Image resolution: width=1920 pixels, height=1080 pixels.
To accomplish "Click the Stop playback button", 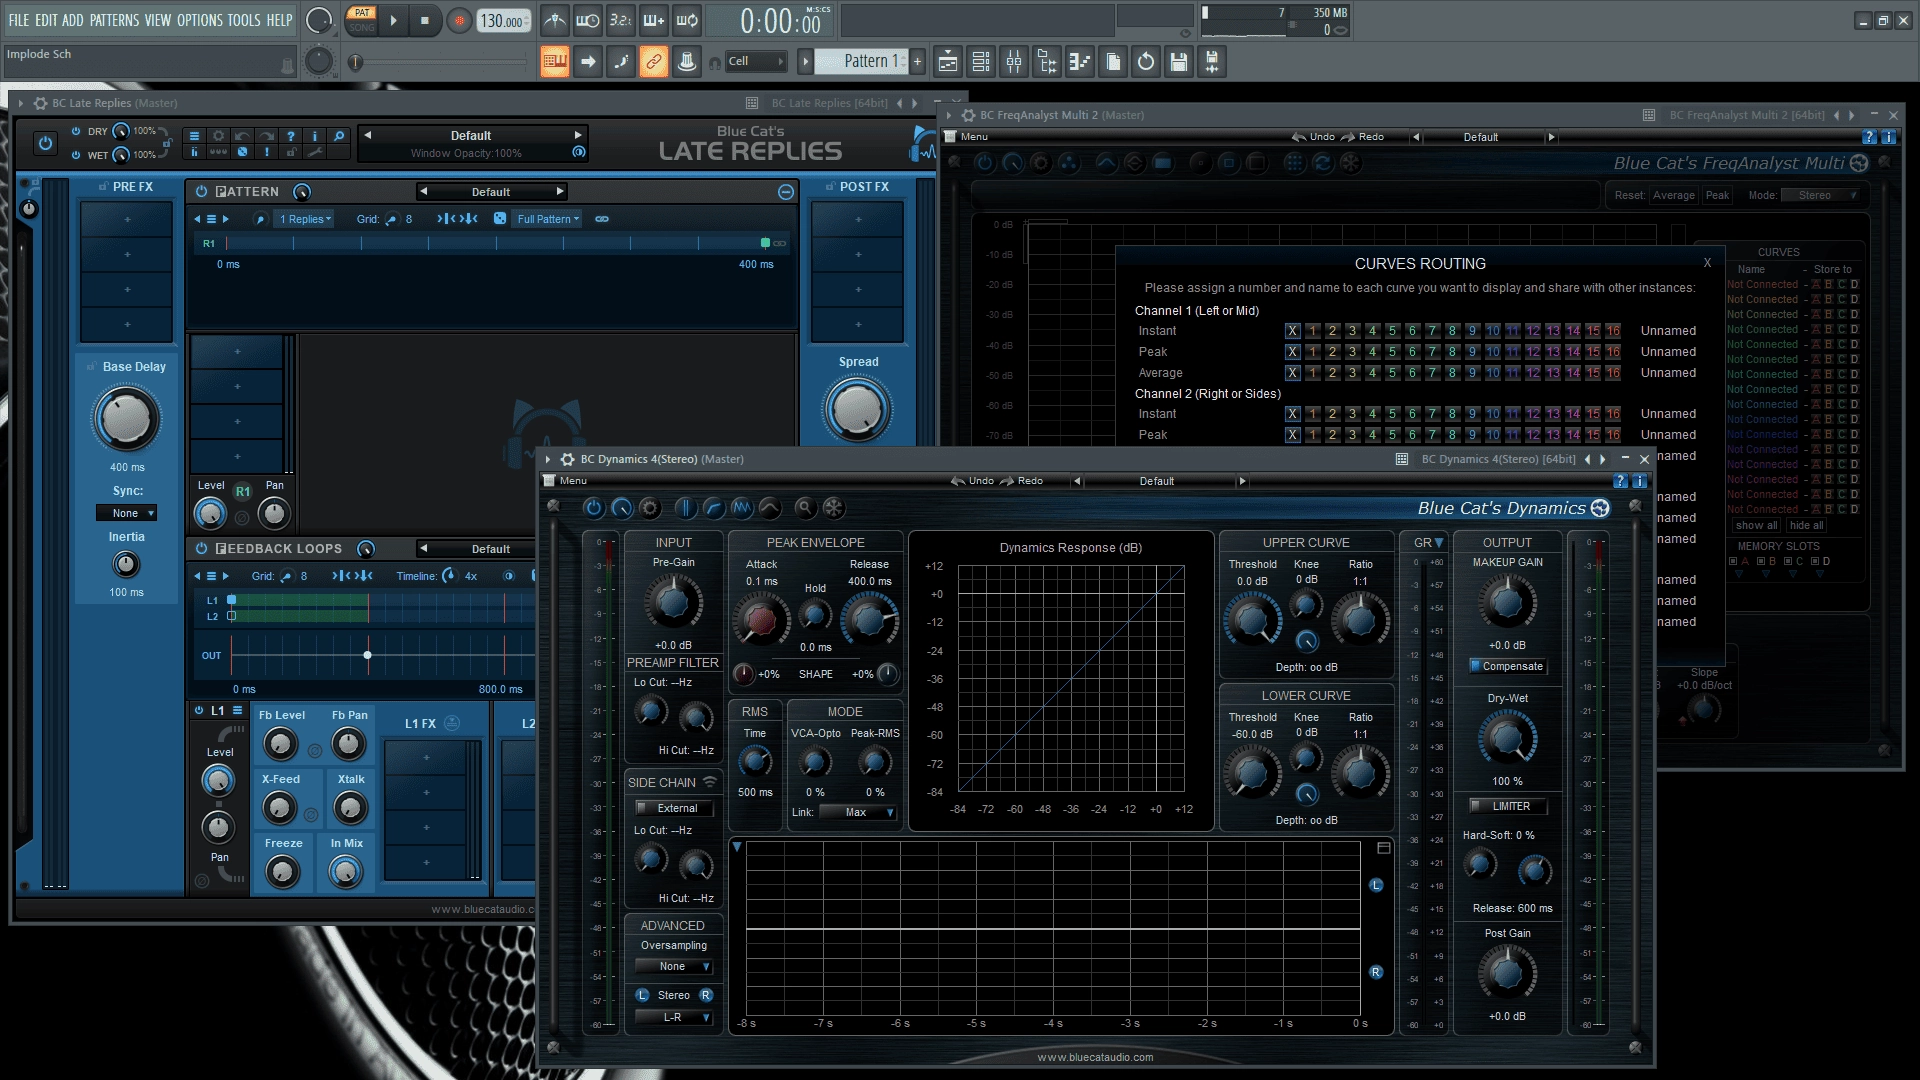I will coord(425,20).
